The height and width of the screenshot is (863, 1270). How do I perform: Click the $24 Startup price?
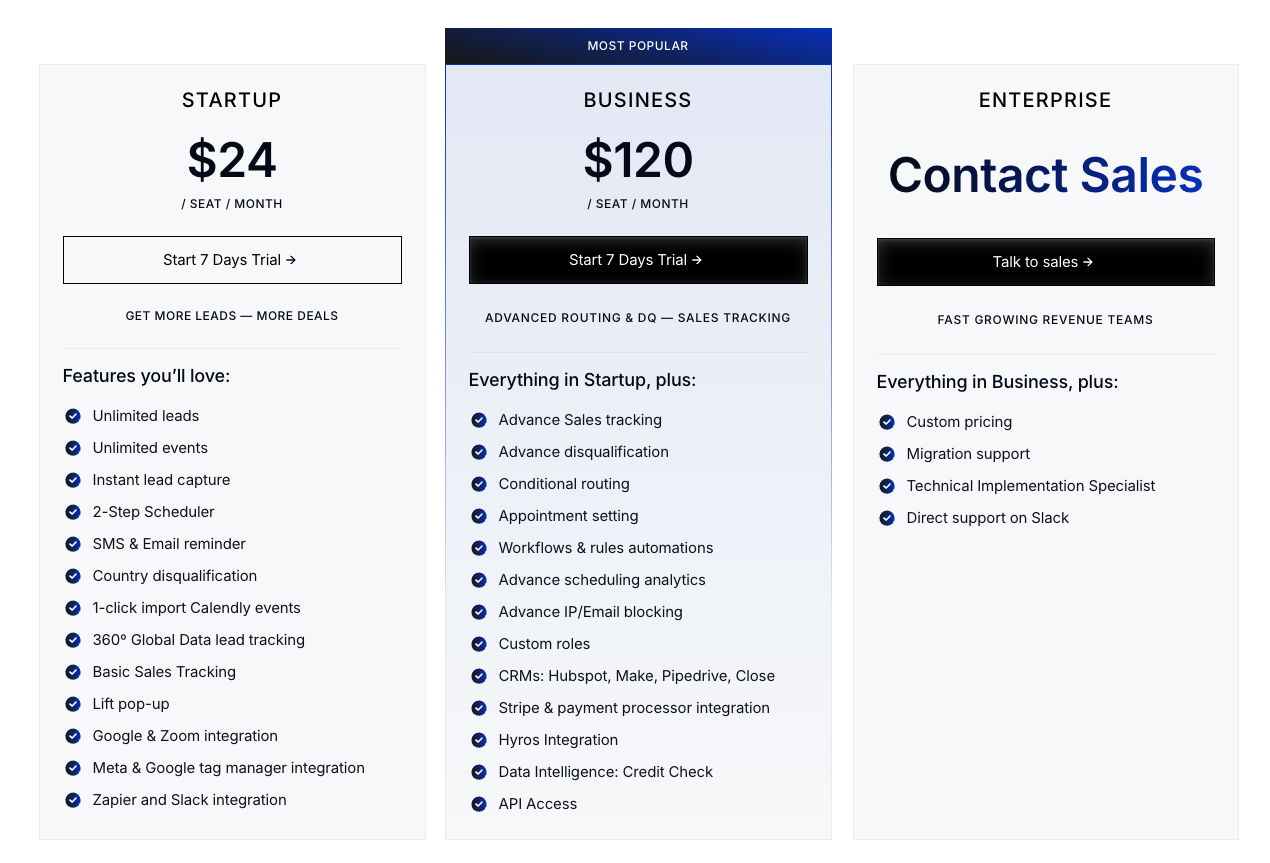[232, 161]
